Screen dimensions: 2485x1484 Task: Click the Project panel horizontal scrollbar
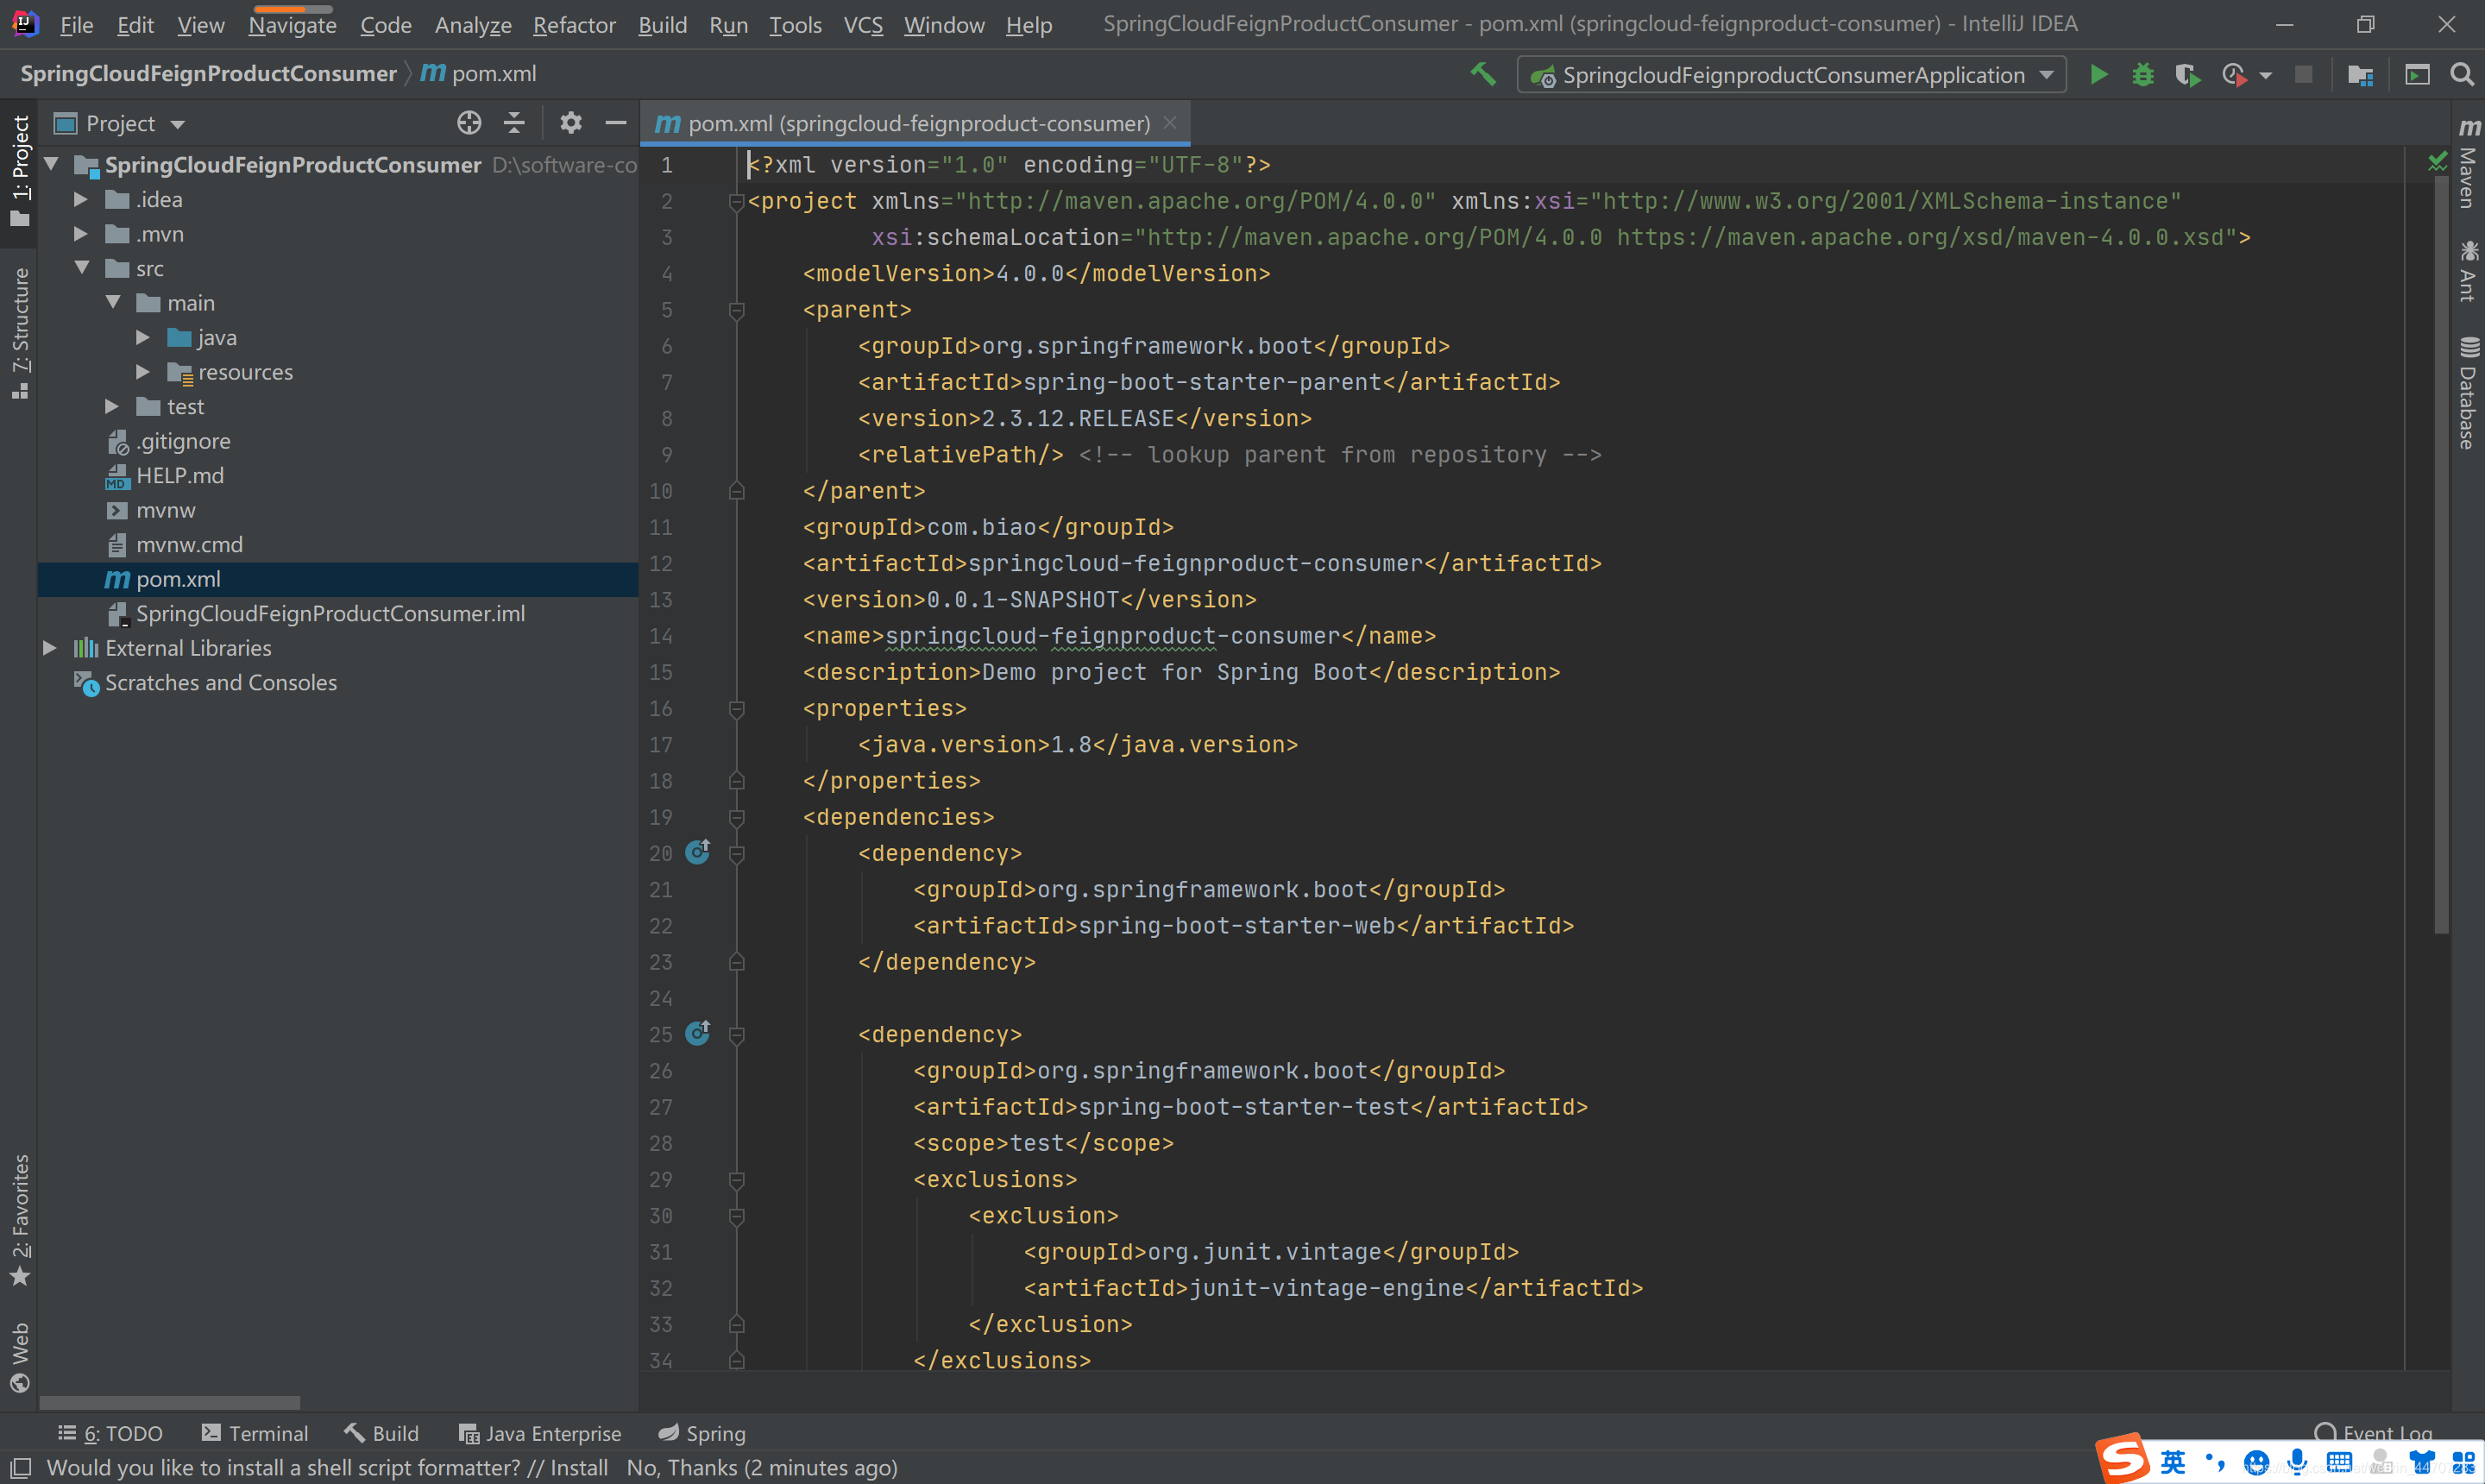[169, 1402]
